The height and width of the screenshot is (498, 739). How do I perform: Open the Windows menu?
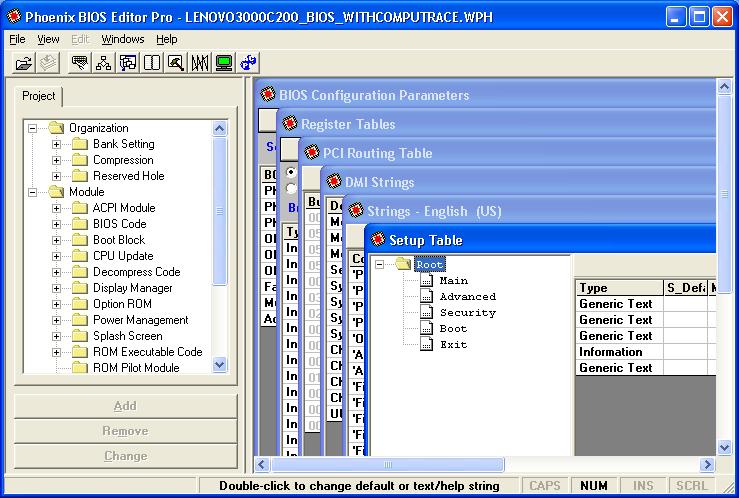pyautogui.click(x=123, y=39)
